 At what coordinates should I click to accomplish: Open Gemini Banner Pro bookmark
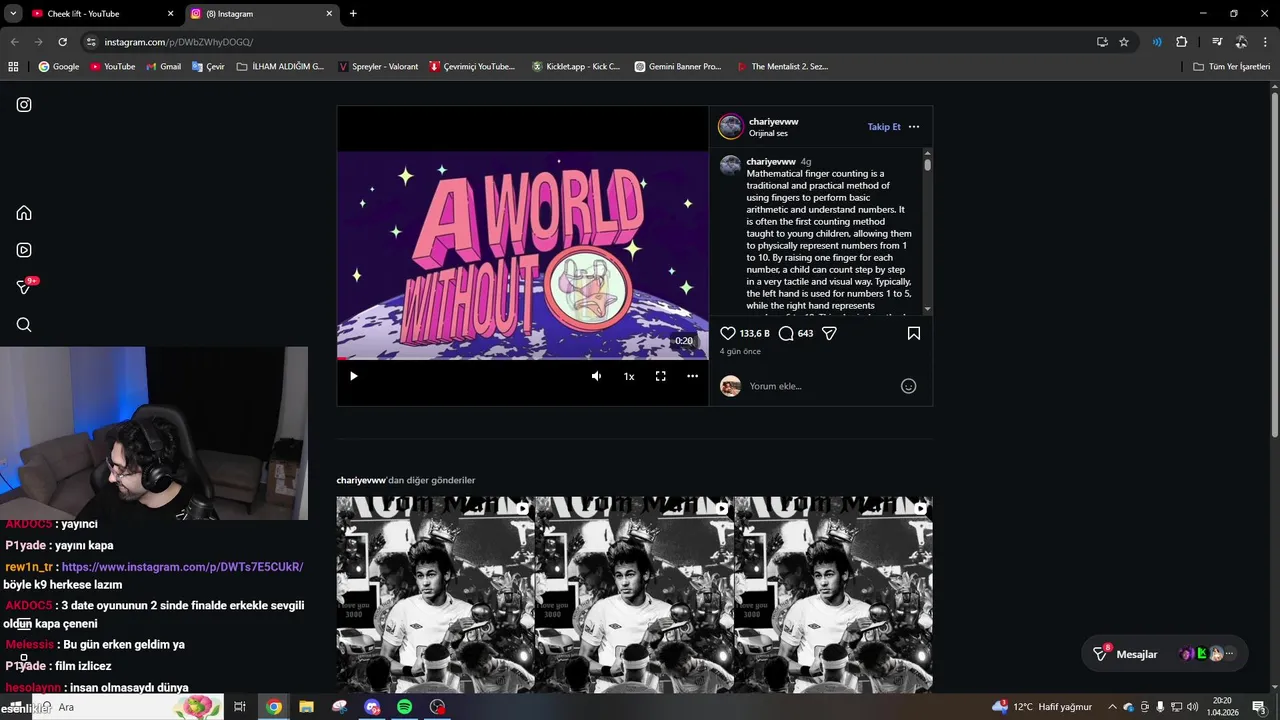click(677, 66)
